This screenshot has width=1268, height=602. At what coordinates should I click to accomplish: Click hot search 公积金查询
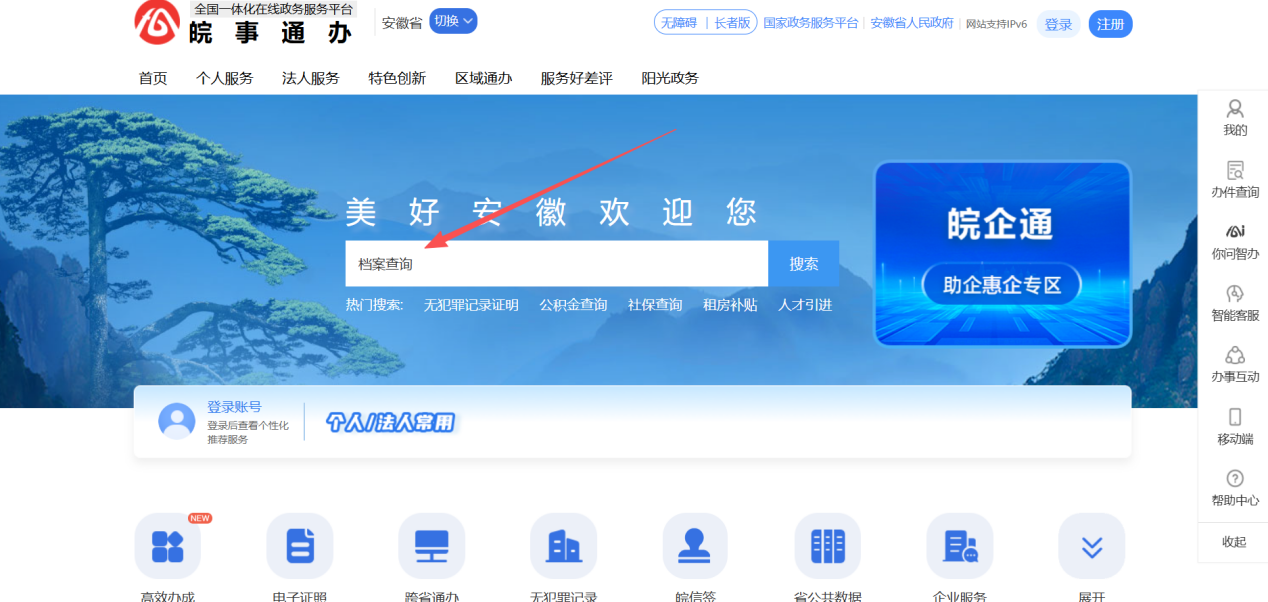[574, 305]
